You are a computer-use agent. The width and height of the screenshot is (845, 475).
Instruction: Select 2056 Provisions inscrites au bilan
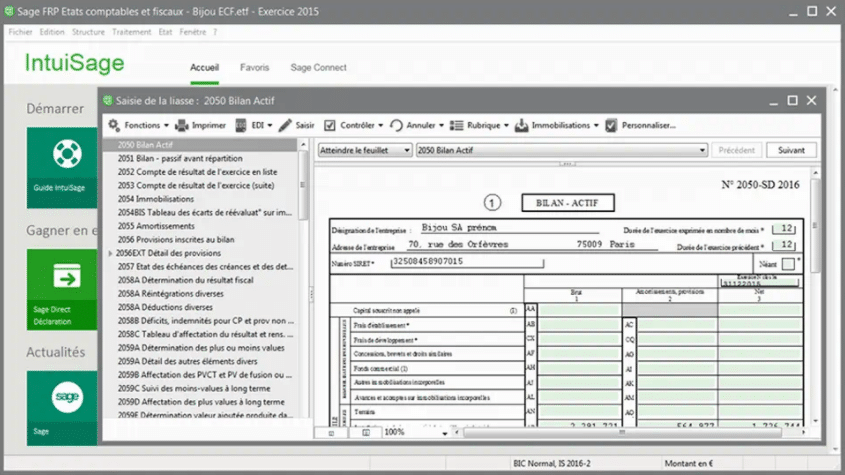[x=176, y=239]
